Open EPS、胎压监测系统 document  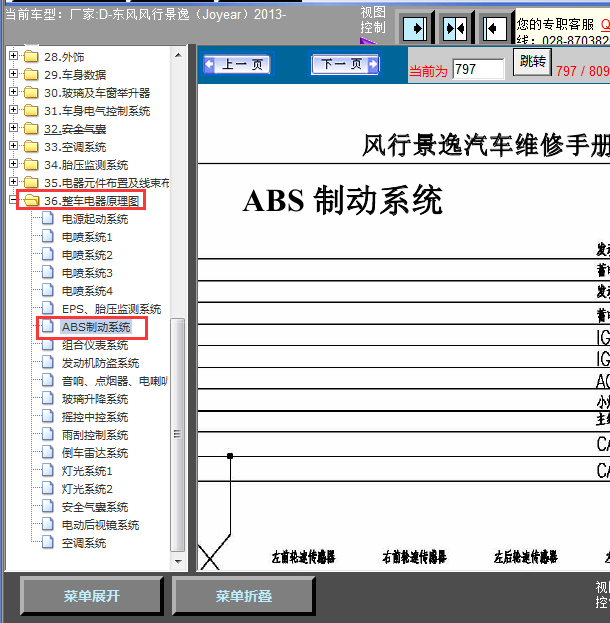[x=112, y=309]
